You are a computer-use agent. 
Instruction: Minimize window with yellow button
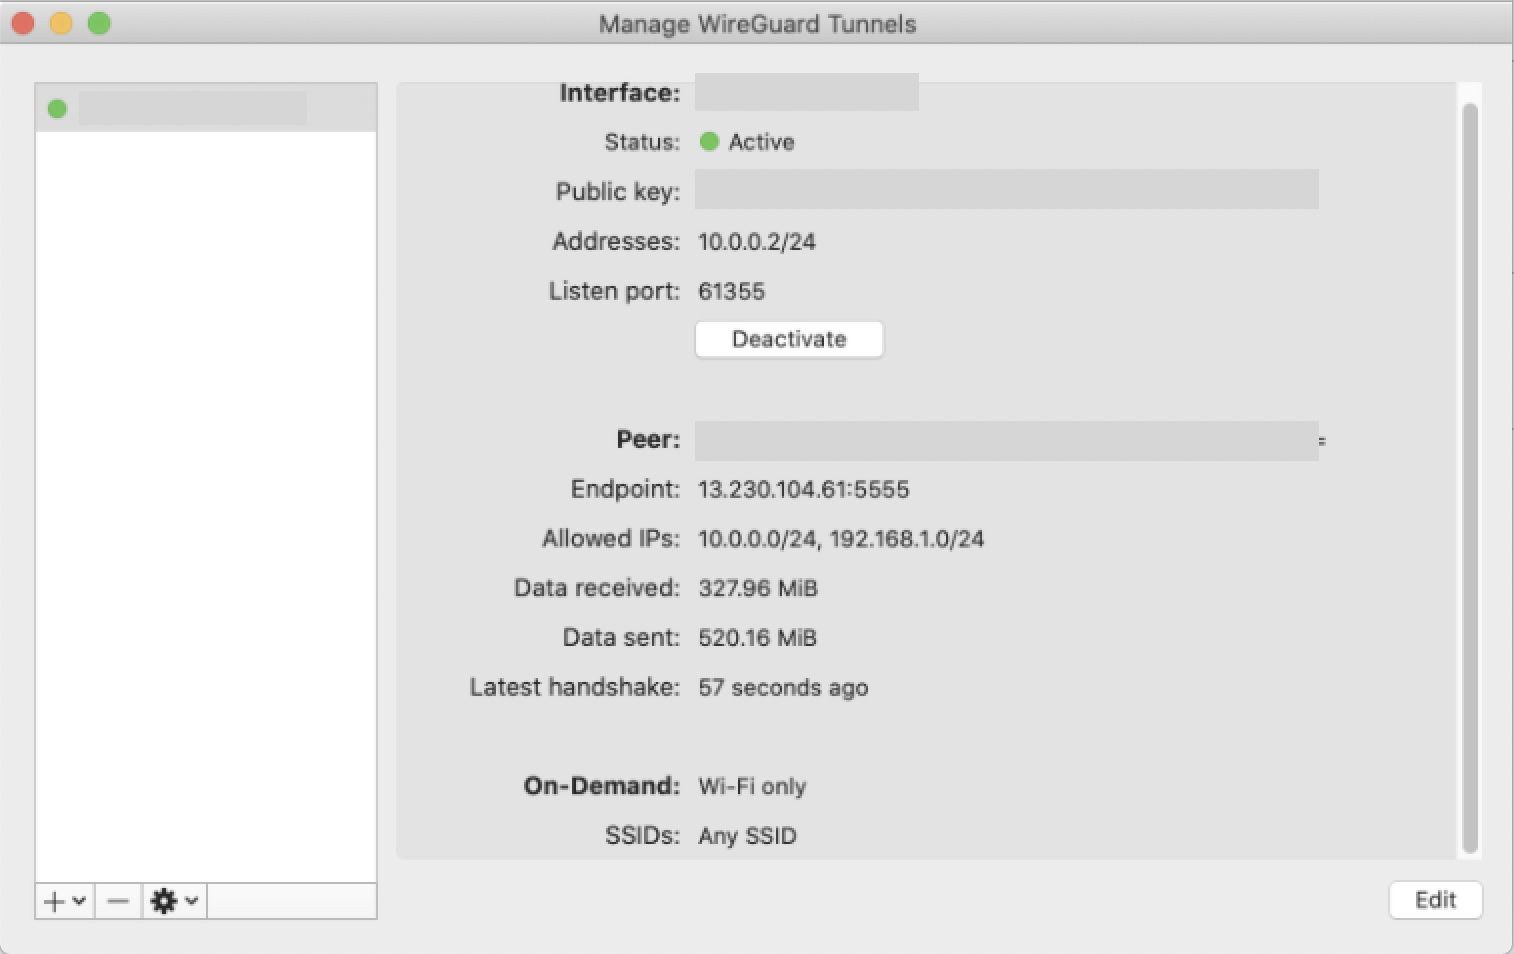point(61,22)
